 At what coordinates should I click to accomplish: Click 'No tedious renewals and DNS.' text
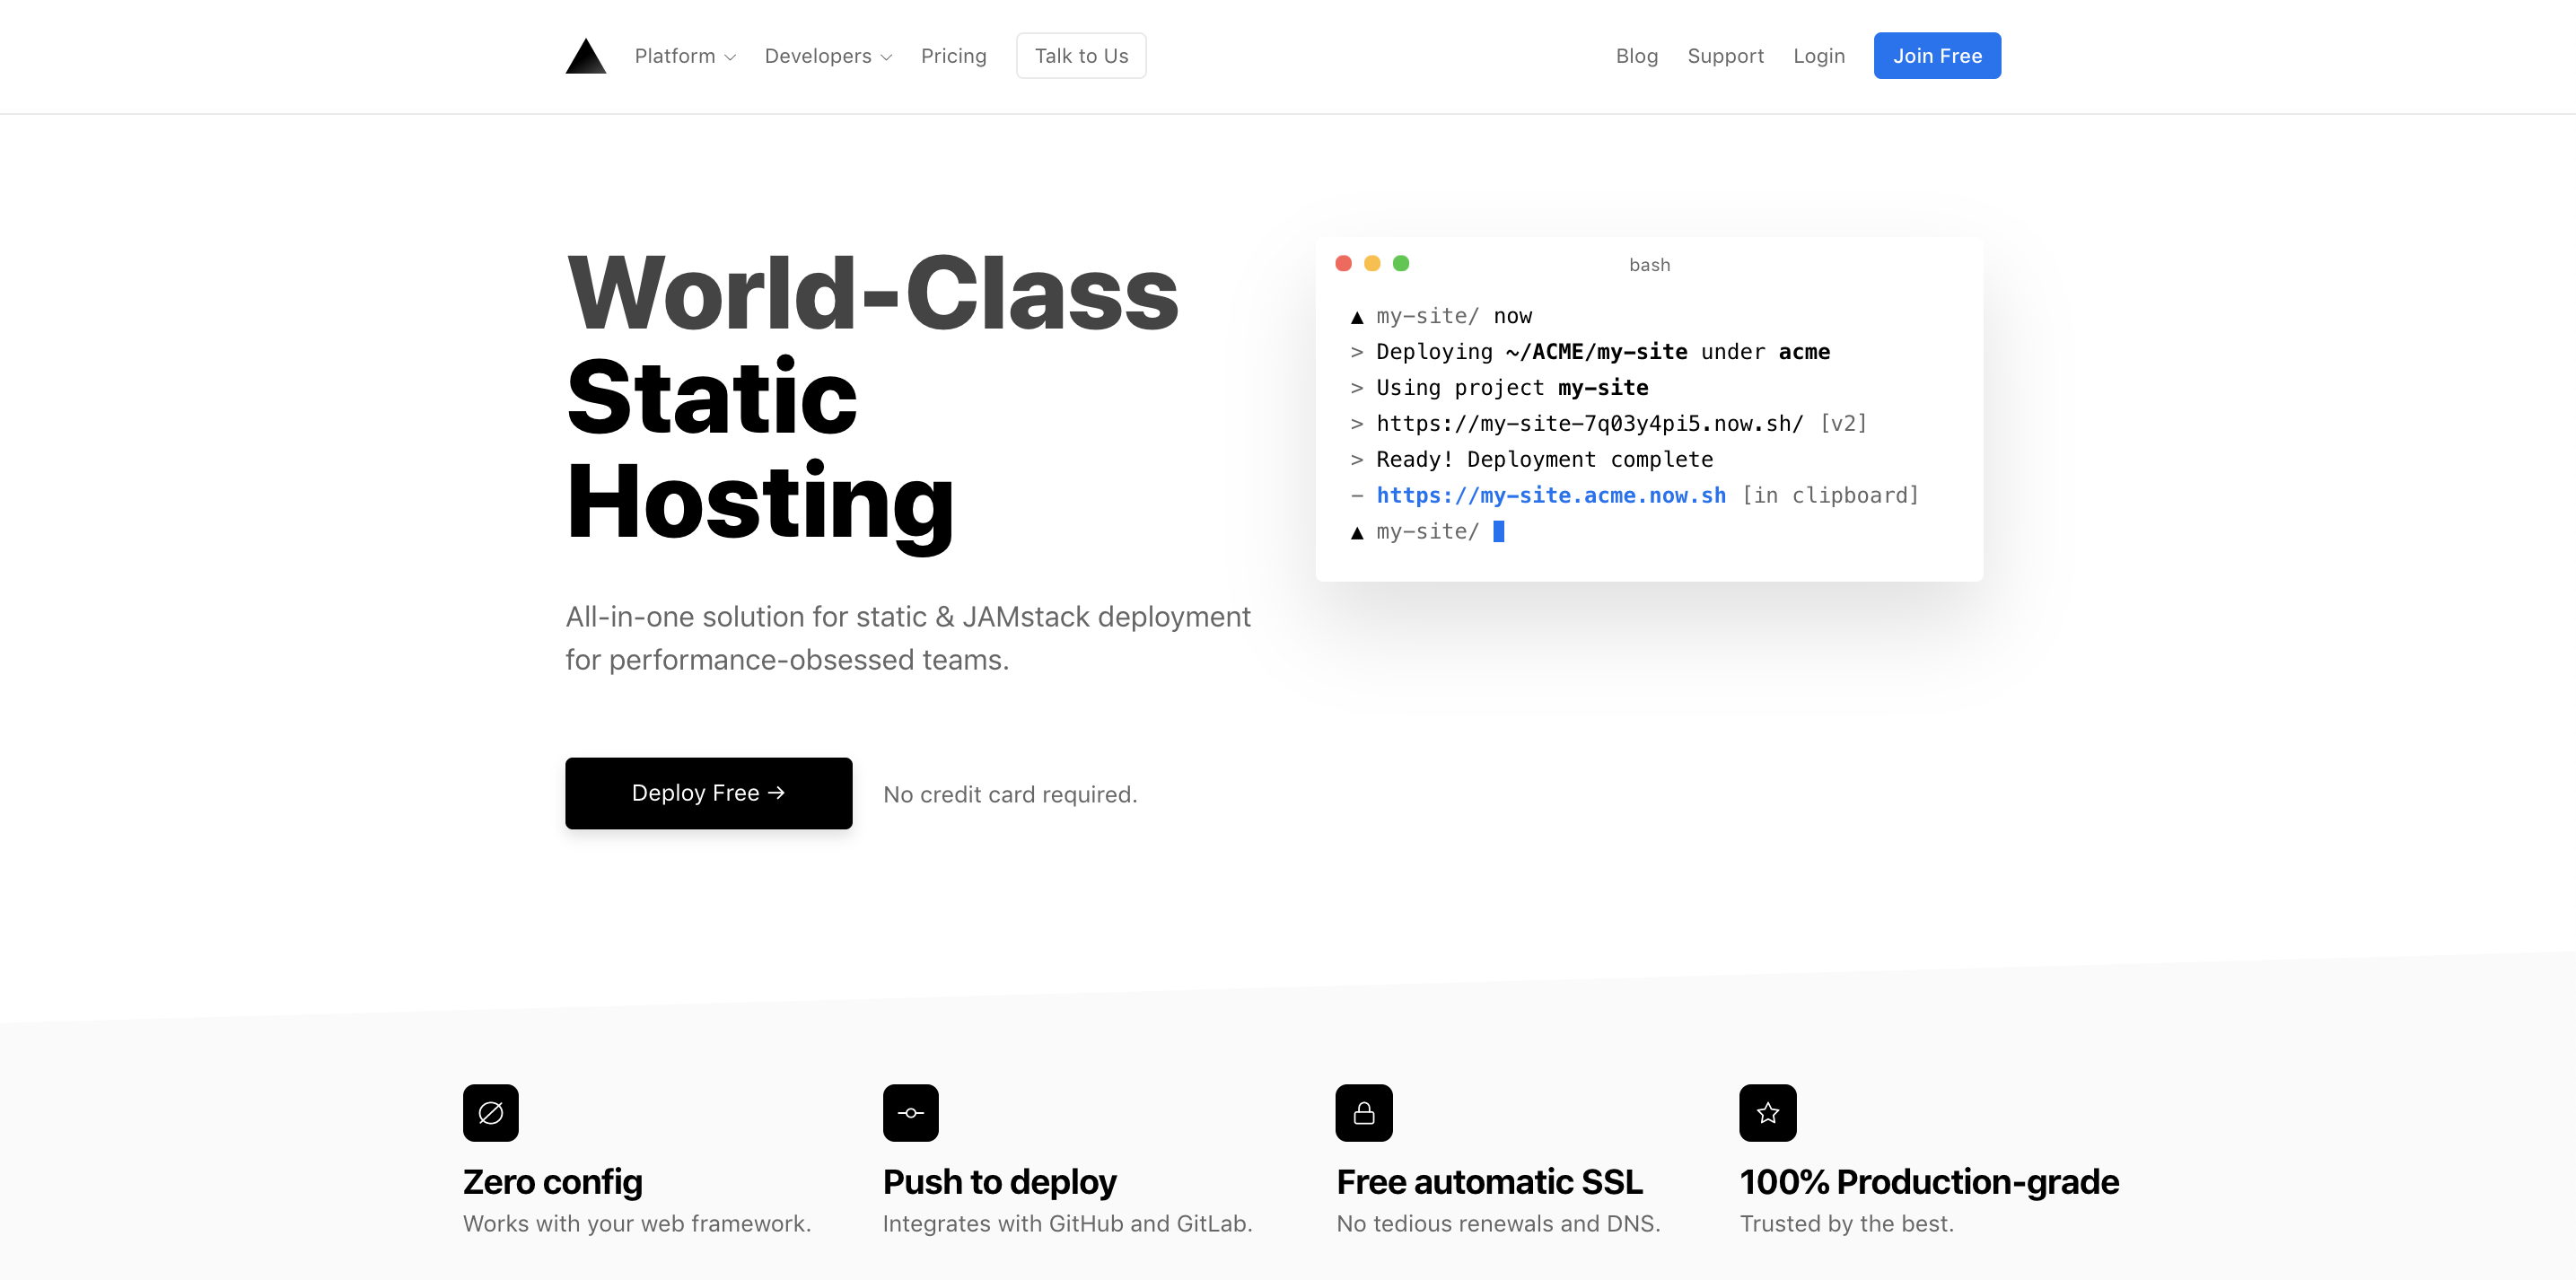click(1498, 1223)
